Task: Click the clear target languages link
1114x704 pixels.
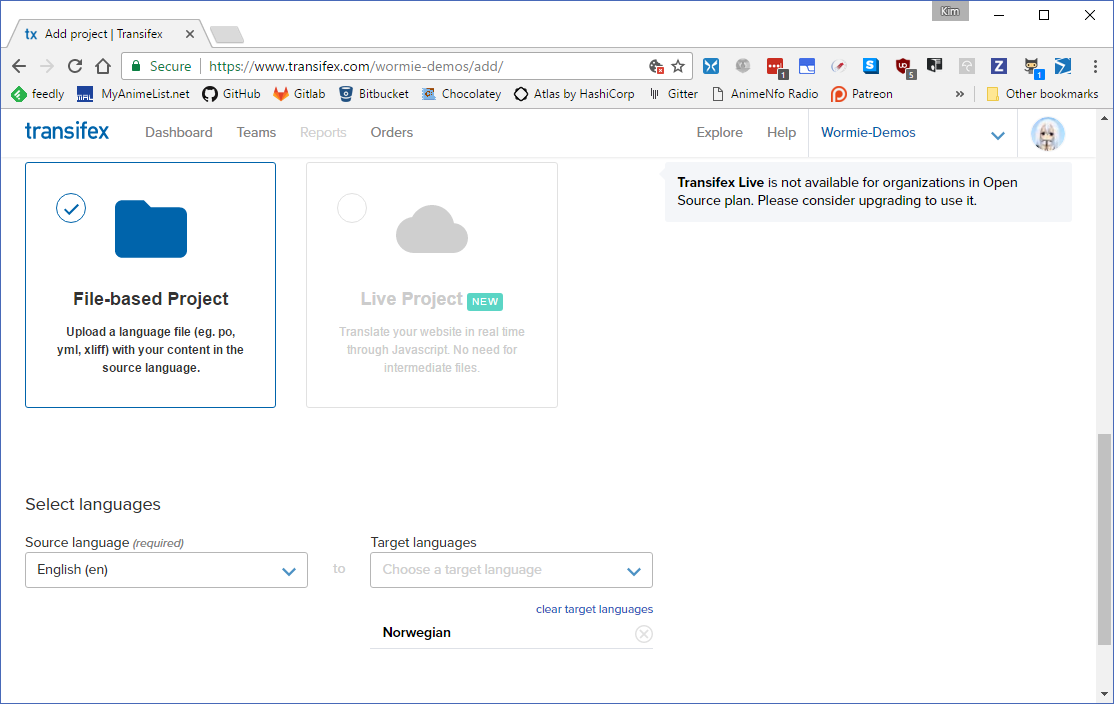Action: click(x=594, y=609)
